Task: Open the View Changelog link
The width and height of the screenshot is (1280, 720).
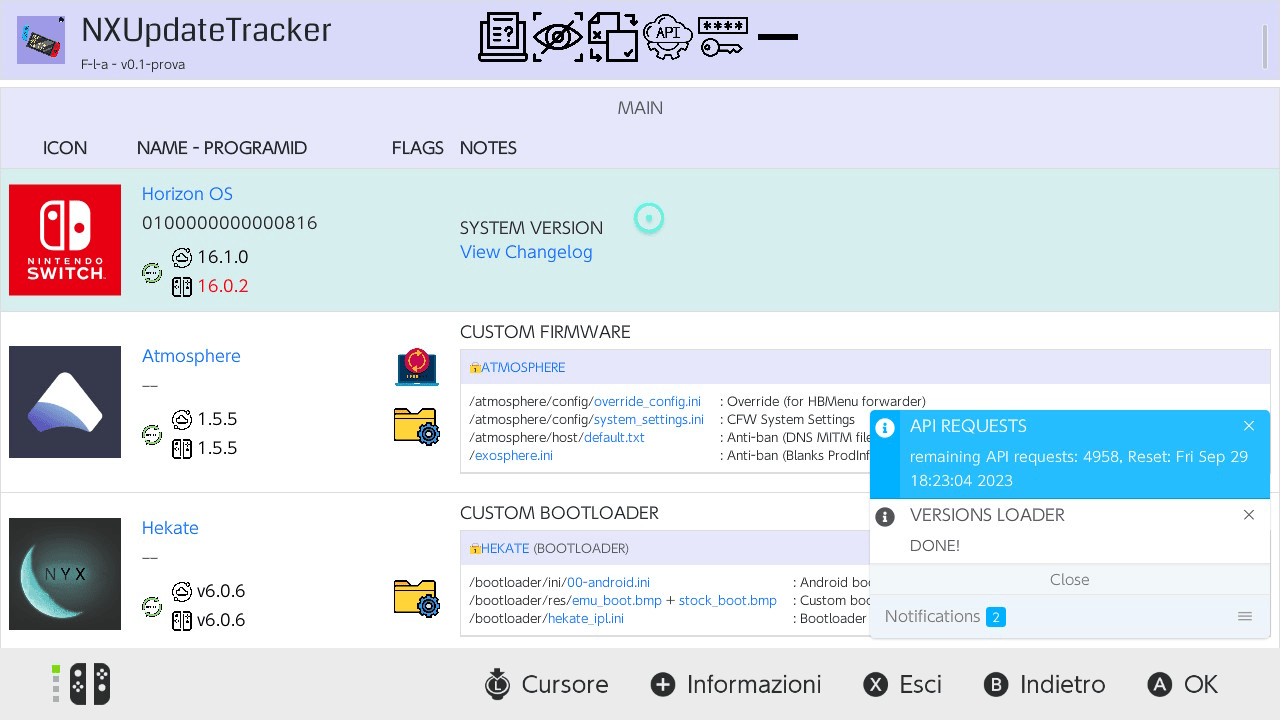Action: [x=526, y=252]
